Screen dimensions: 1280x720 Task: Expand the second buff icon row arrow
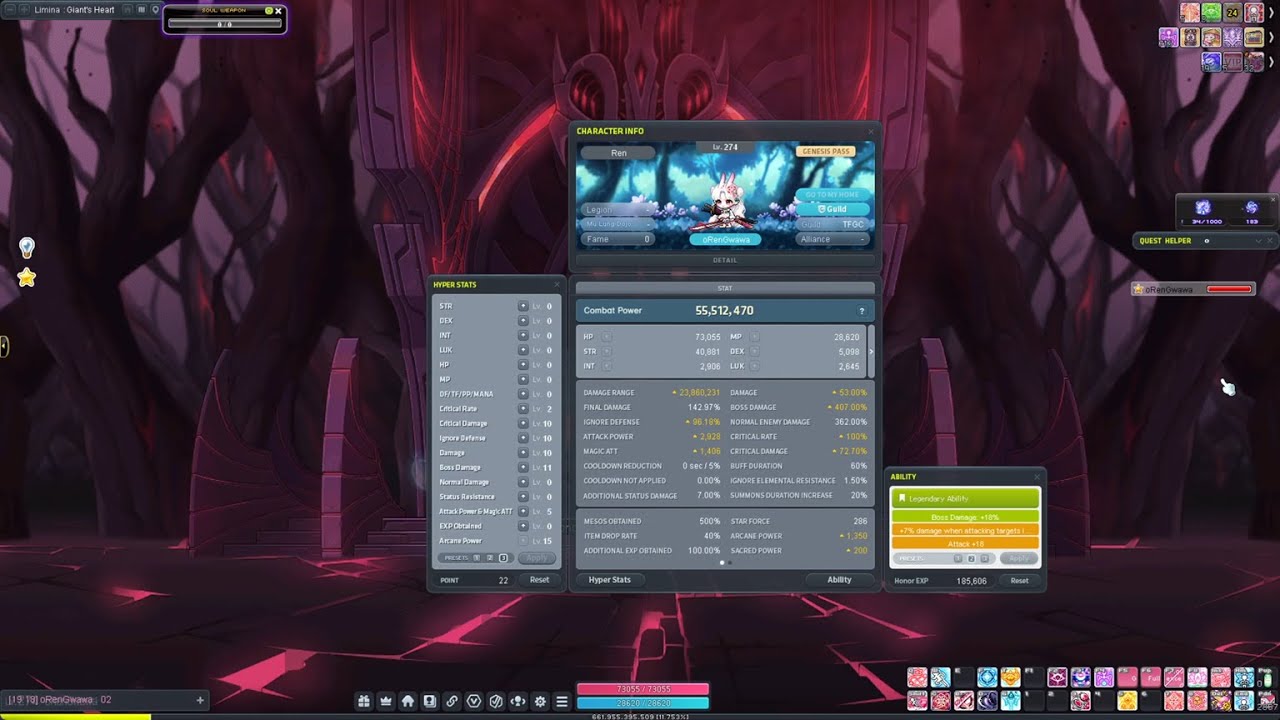[1271, 37]
